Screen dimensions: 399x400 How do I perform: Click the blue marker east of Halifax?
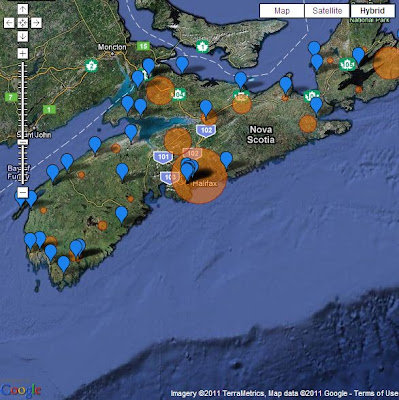(226, 160)
